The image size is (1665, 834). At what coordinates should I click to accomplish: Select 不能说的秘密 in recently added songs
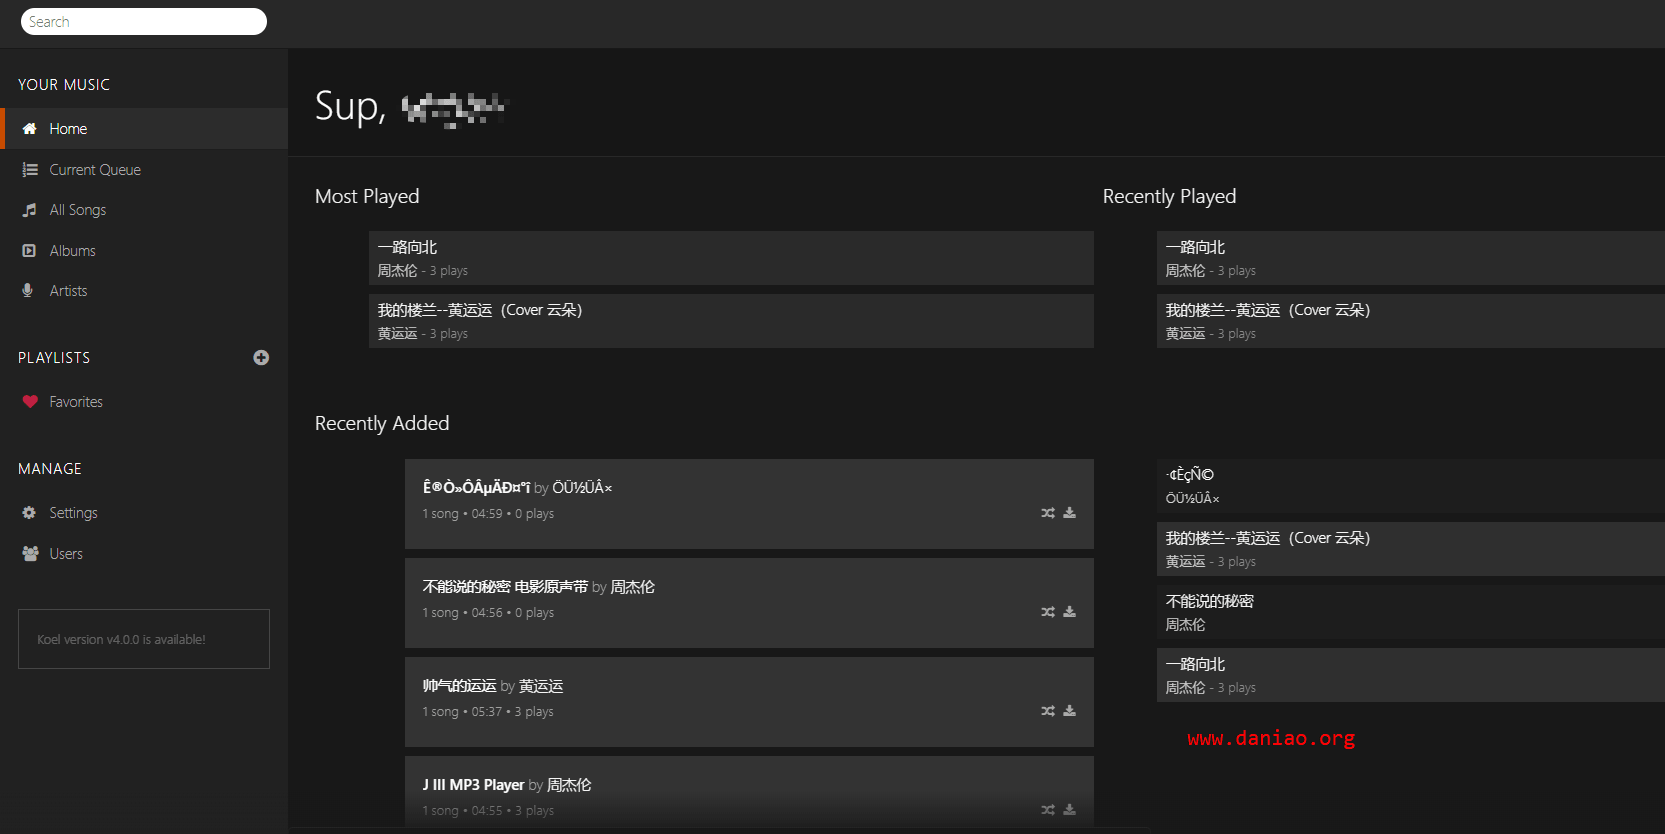[x=1411, y=612]
